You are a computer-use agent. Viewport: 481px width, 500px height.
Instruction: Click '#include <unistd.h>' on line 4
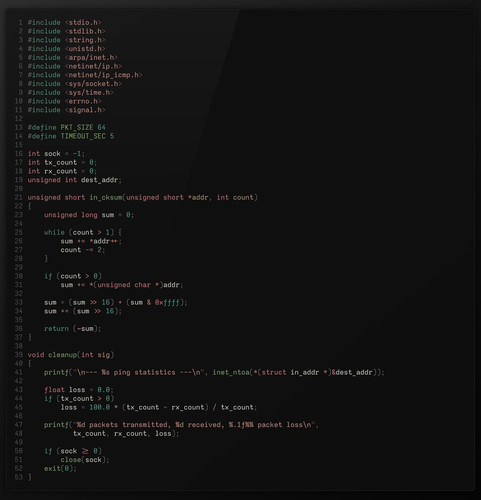pyautogui.click(x=66, y=49)
